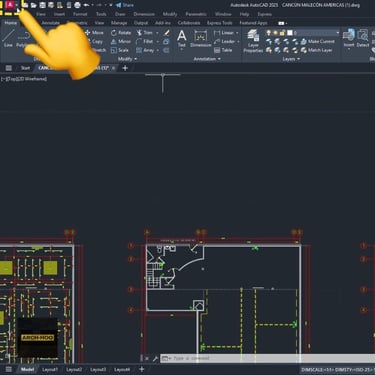Switch to the Featured Apps ribbon tab
The width and height of the screenshot is (375, 375).
(x=253, y=23)
